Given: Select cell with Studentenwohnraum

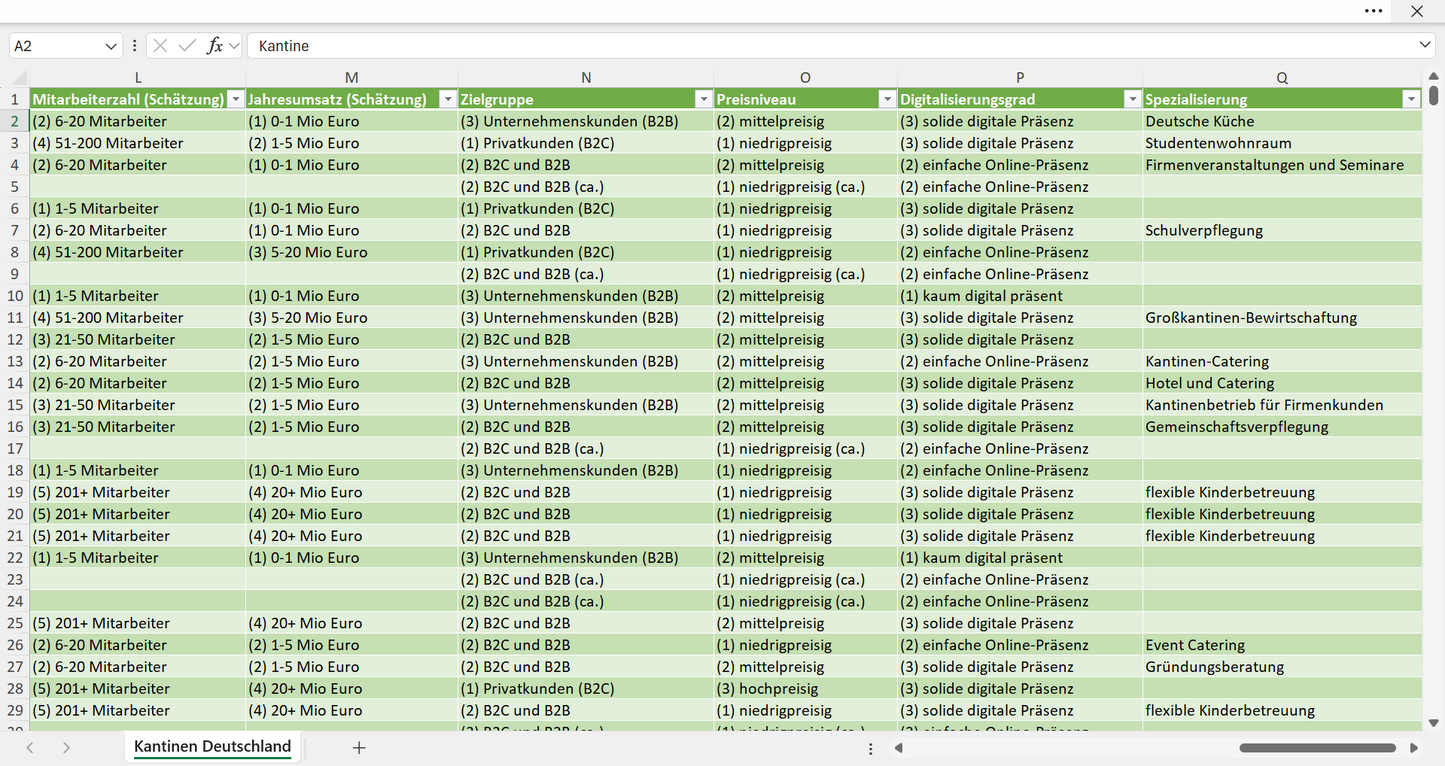Looking at the screenshot, I should tap(1282, 143).
